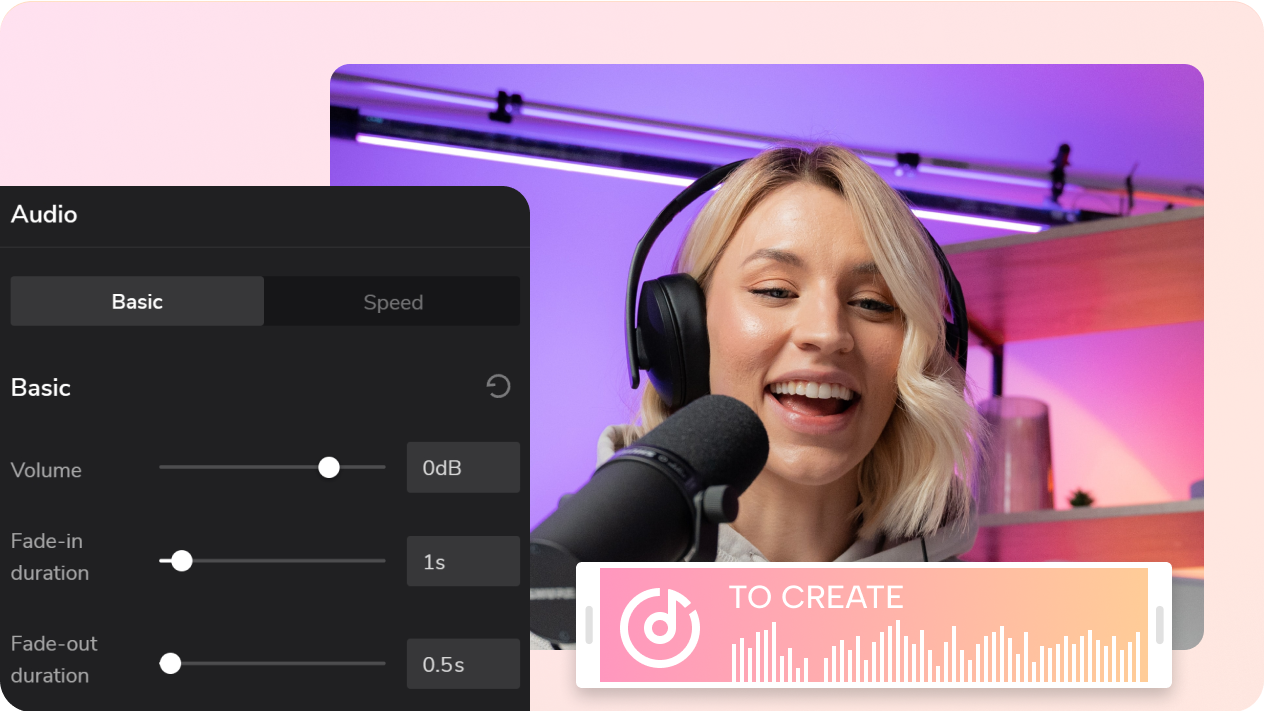Click the Fade-in duration label
The width and height of the screenshot is (1264, 711).
tap(50, 557)
